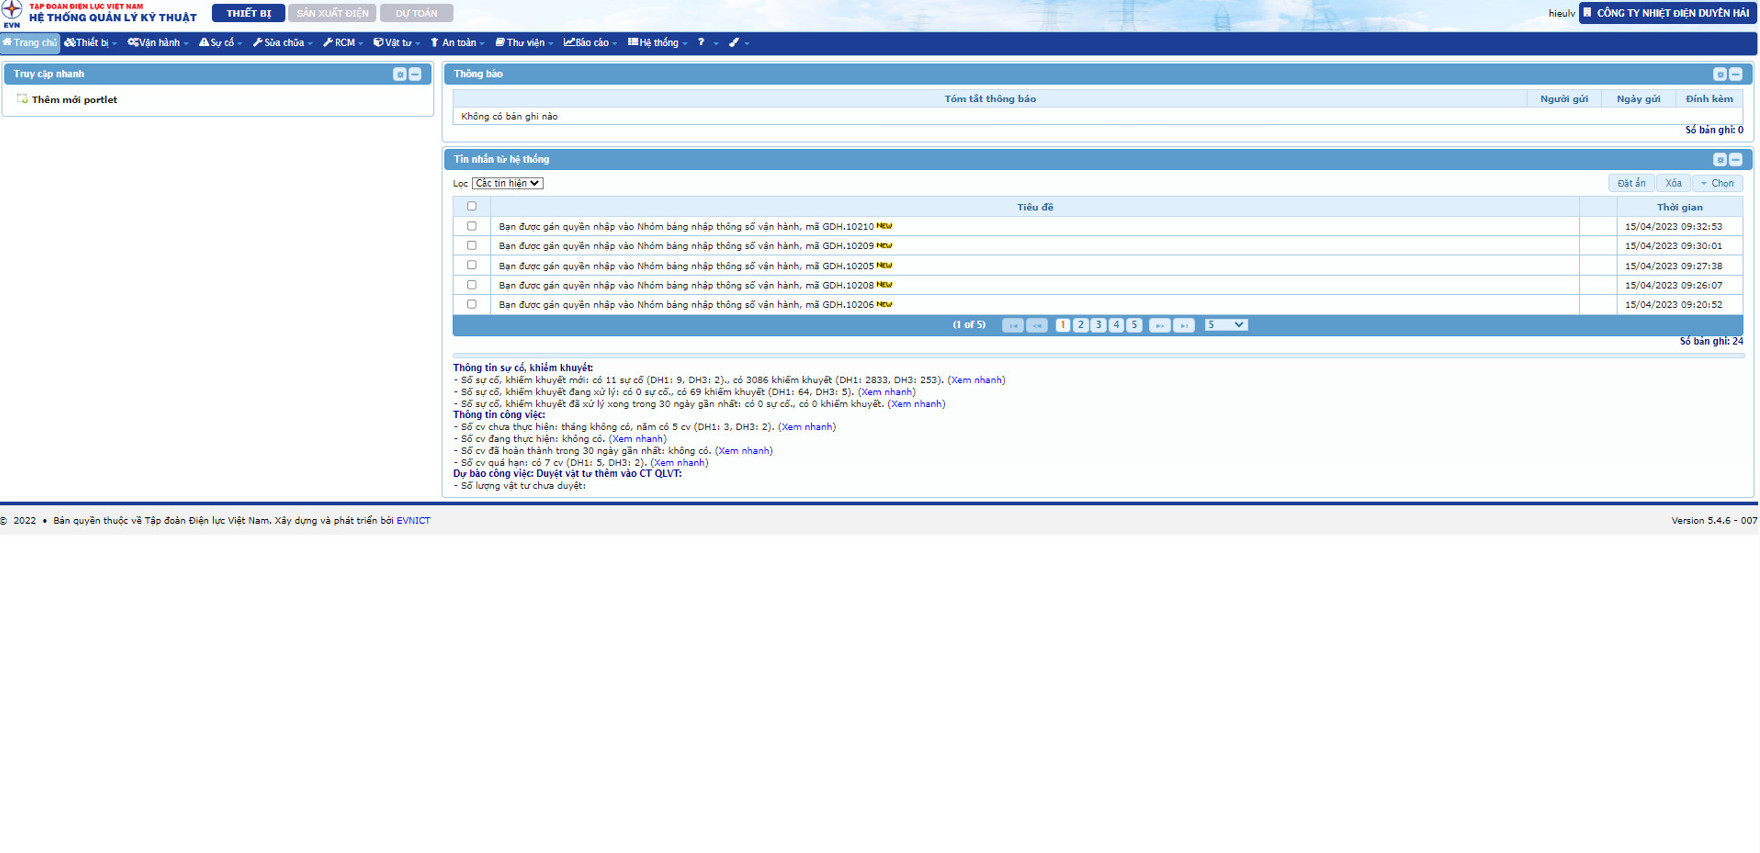The height and width of the screenshot is (853, 1760).
Task: Go to page 3 of messages
Action: [1098, 325]
